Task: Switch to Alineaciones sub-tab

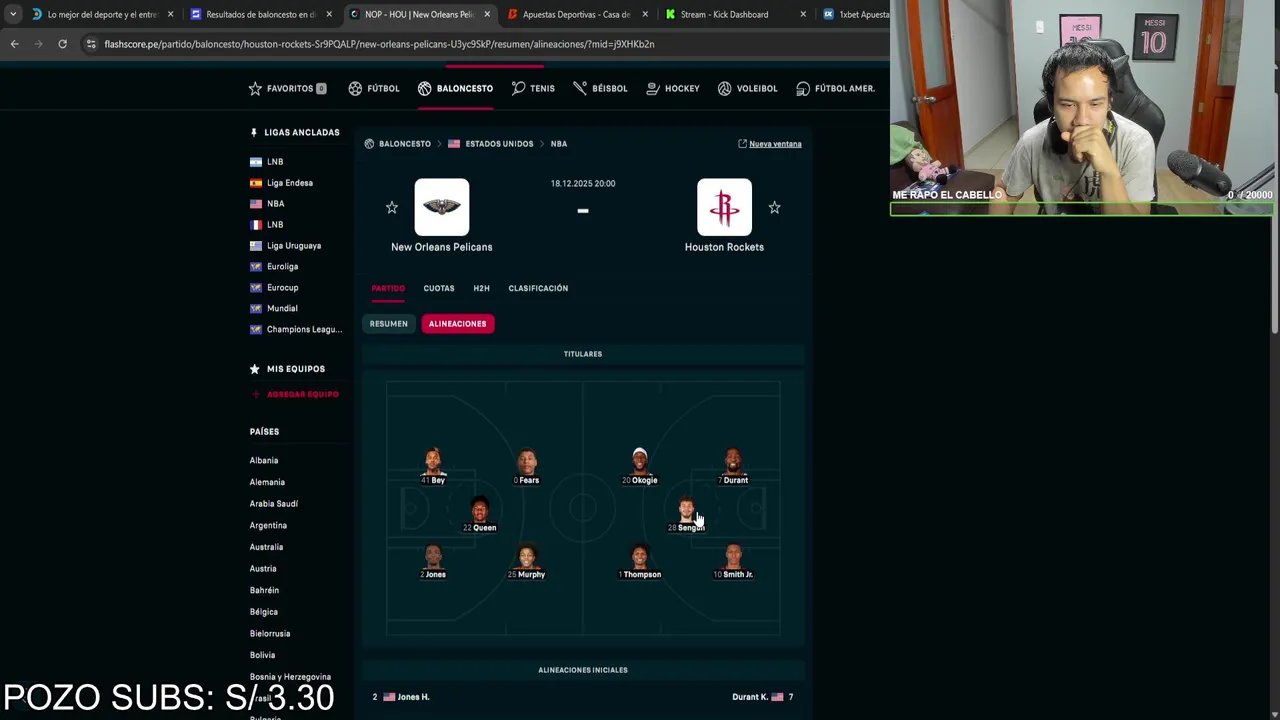Action: click(x=458, y=324)
